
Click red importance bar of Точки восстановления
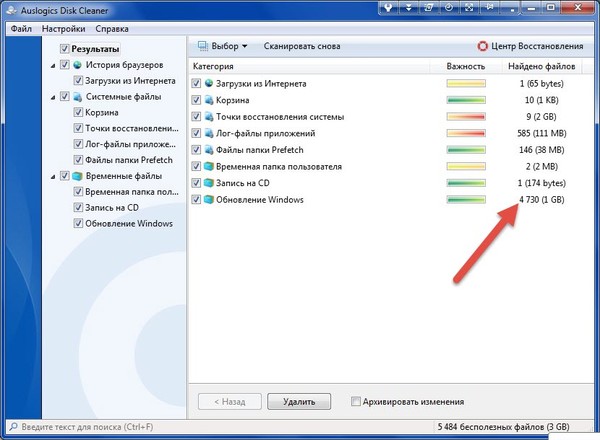[x=466, y=117]
